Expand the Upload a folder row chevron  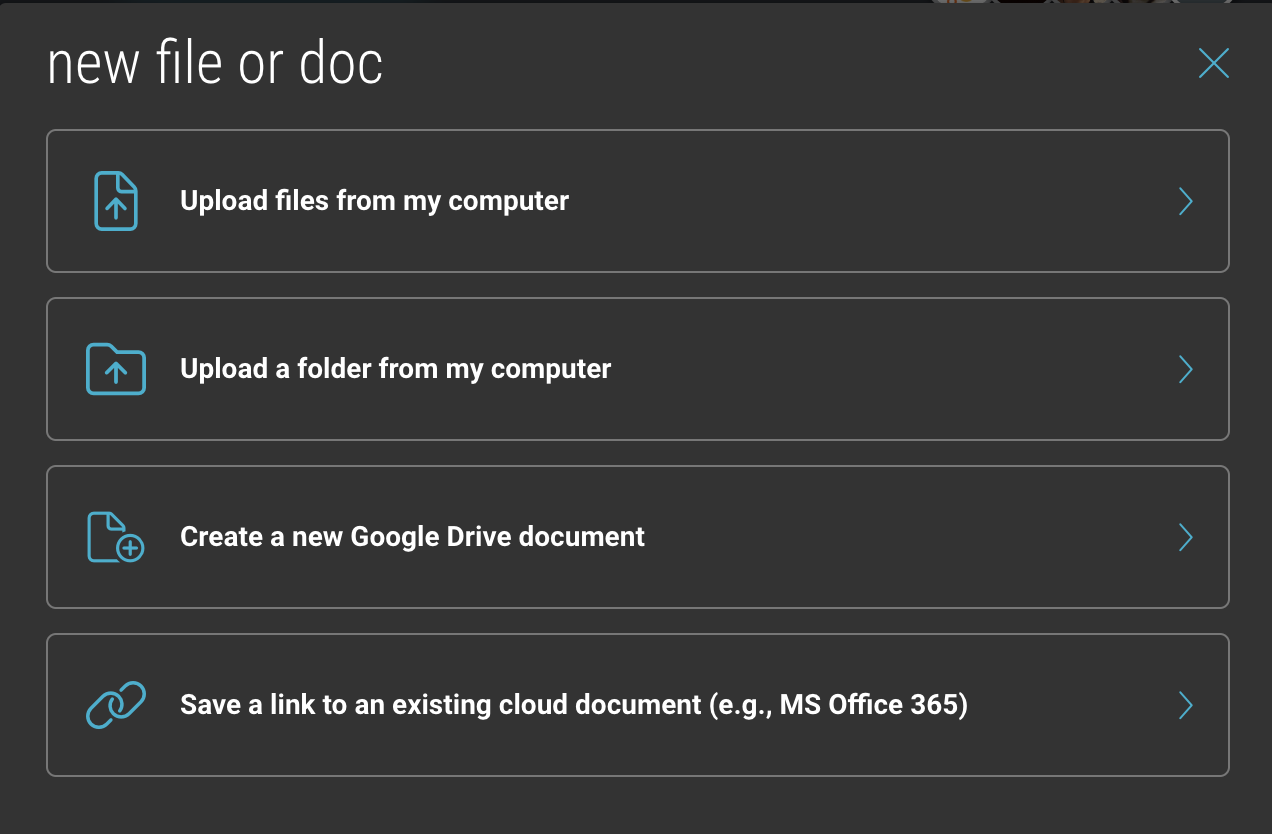pos(1186,369)
